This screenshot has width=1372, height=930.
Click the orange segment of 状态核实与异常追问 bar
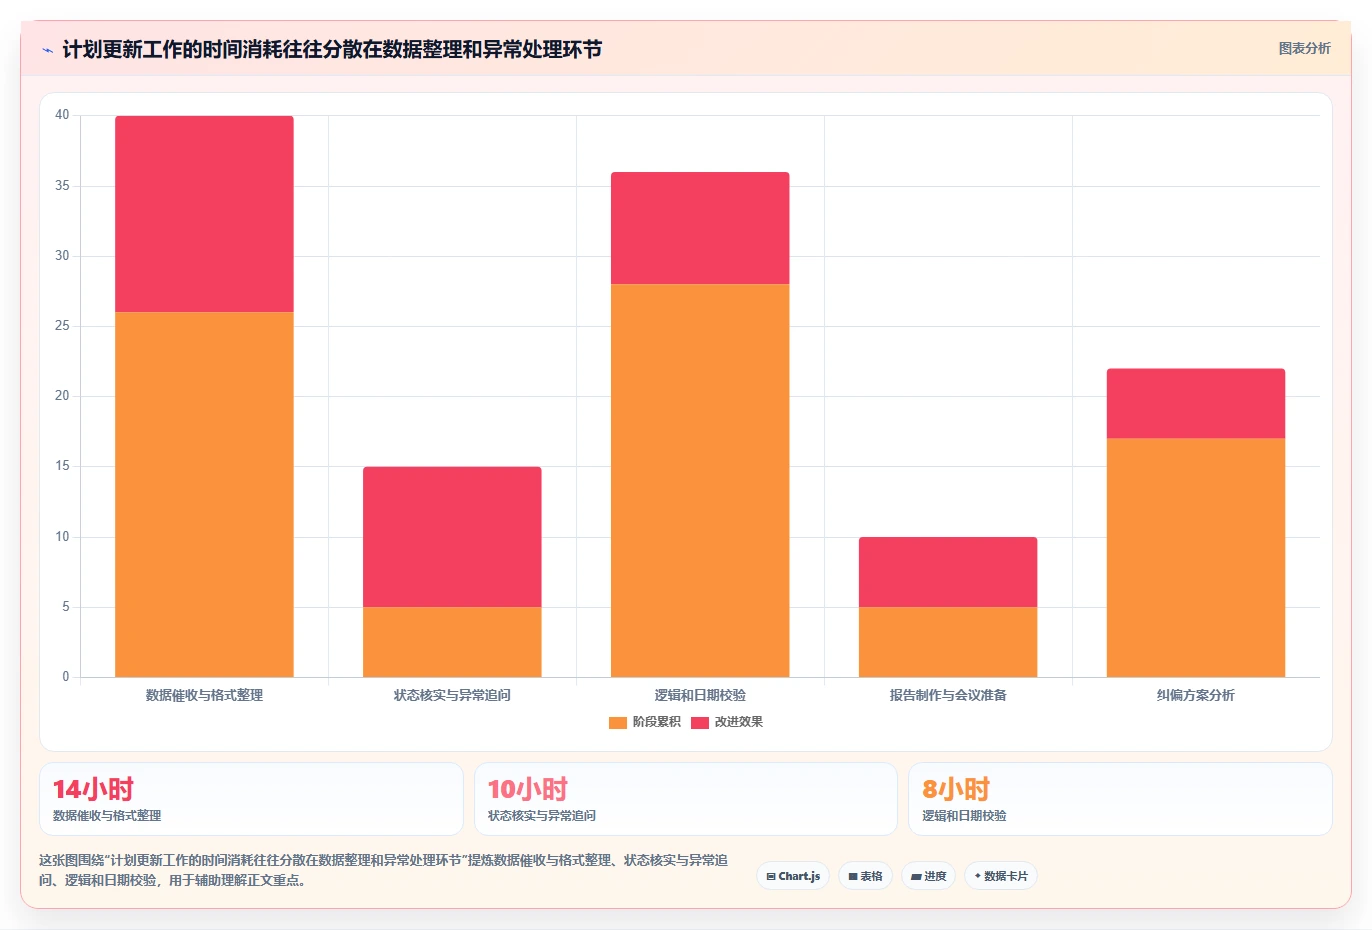click(452, 642)
